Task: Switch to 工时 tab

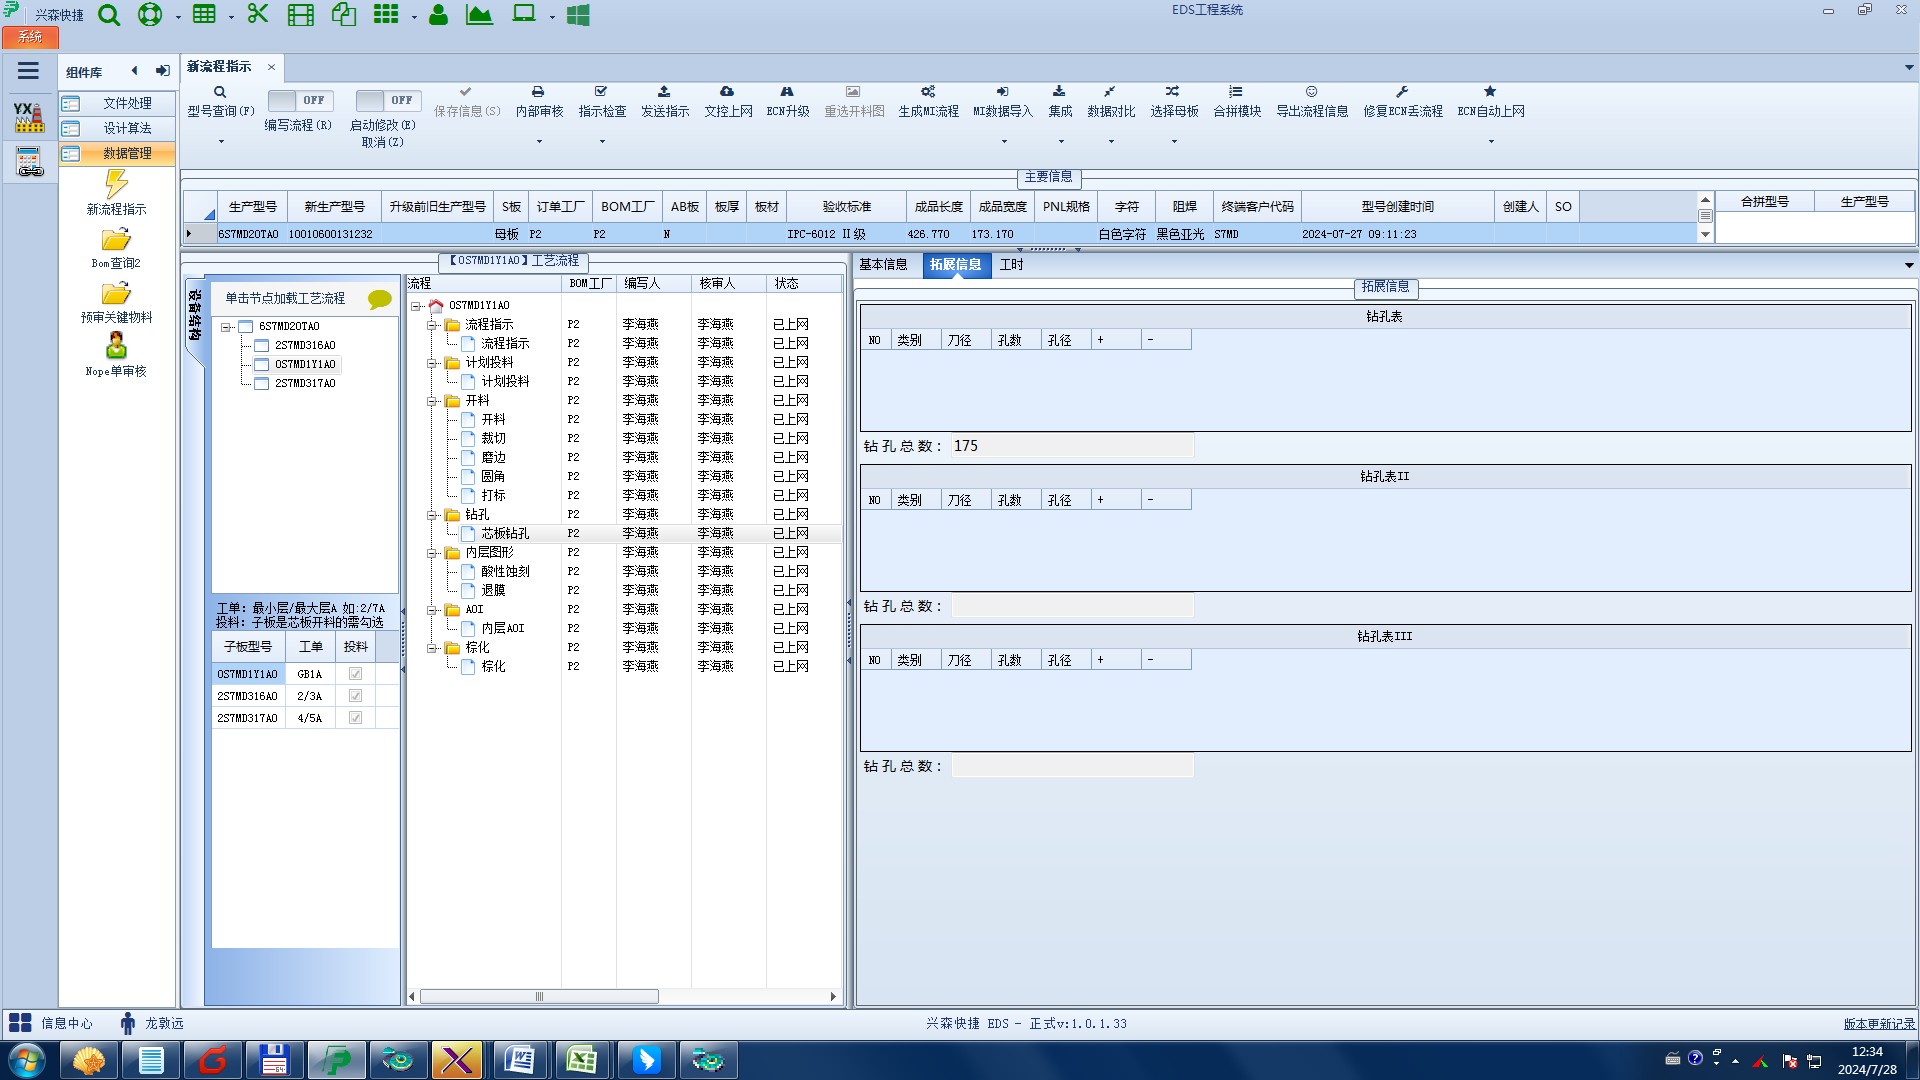Action: 1012,265
